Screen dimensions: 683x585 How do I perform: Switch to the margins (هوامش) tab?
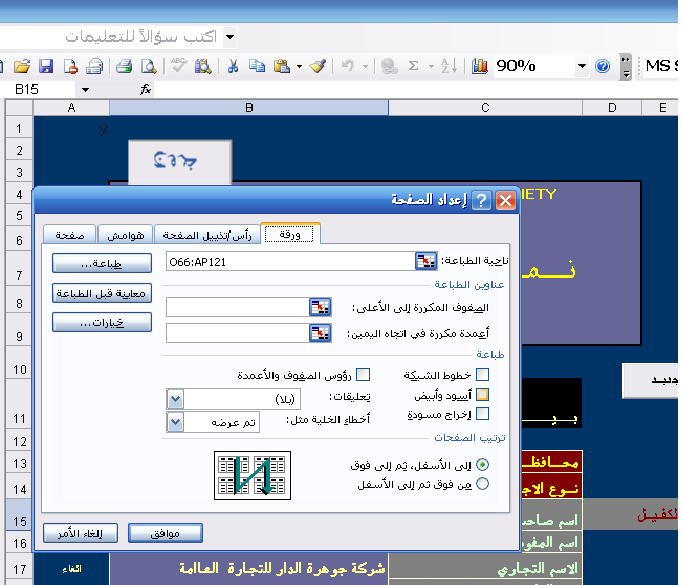click(x=127, y=234)
